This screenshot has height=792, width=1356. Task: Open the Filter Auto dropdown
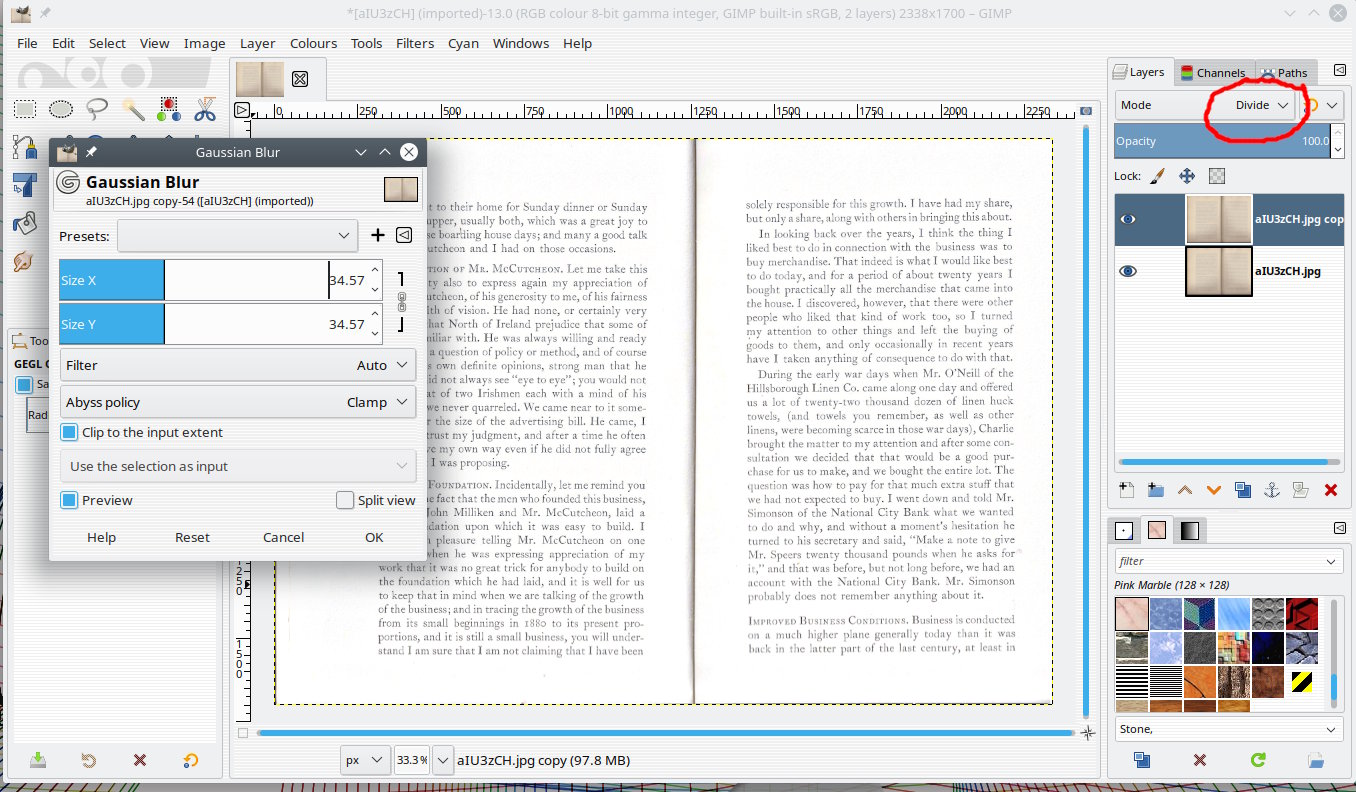coord(238,365)
